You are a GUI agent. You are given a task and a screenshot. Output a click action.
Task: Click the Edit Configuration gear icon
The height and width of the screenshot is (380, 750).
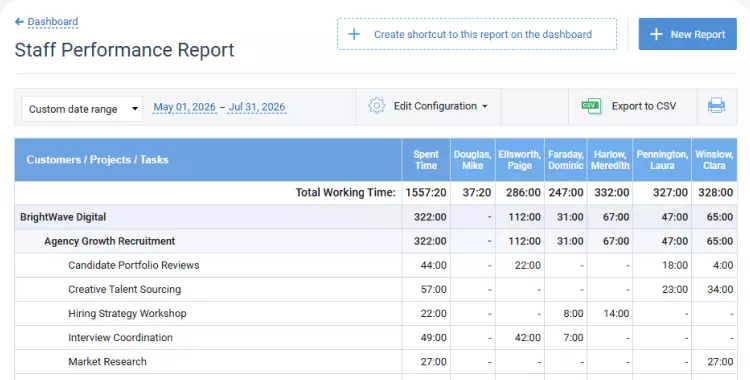(376, 106)
